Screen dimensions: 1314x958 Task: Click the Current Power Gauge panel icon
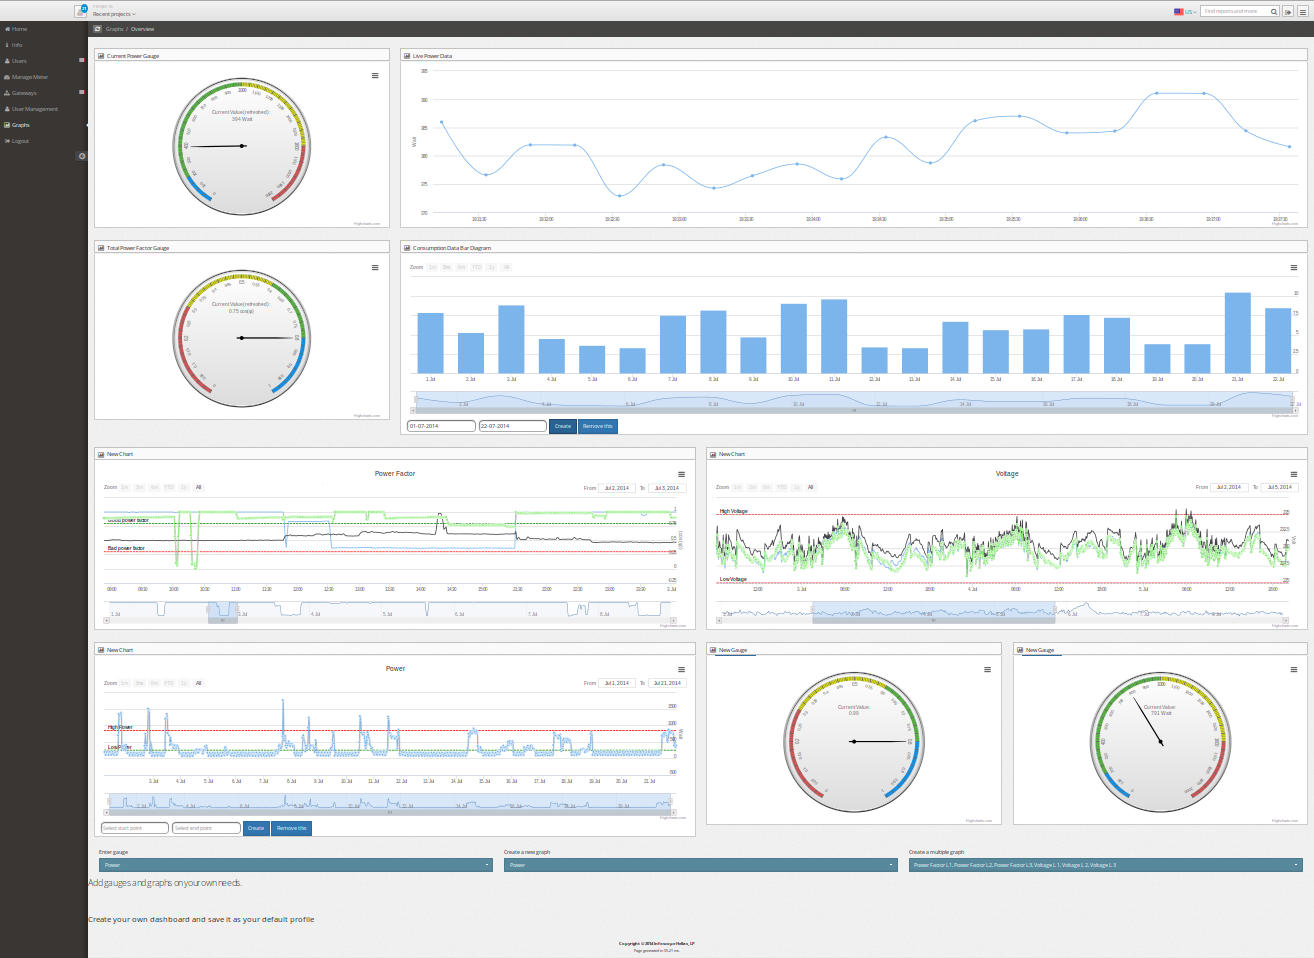pos(101,56)
